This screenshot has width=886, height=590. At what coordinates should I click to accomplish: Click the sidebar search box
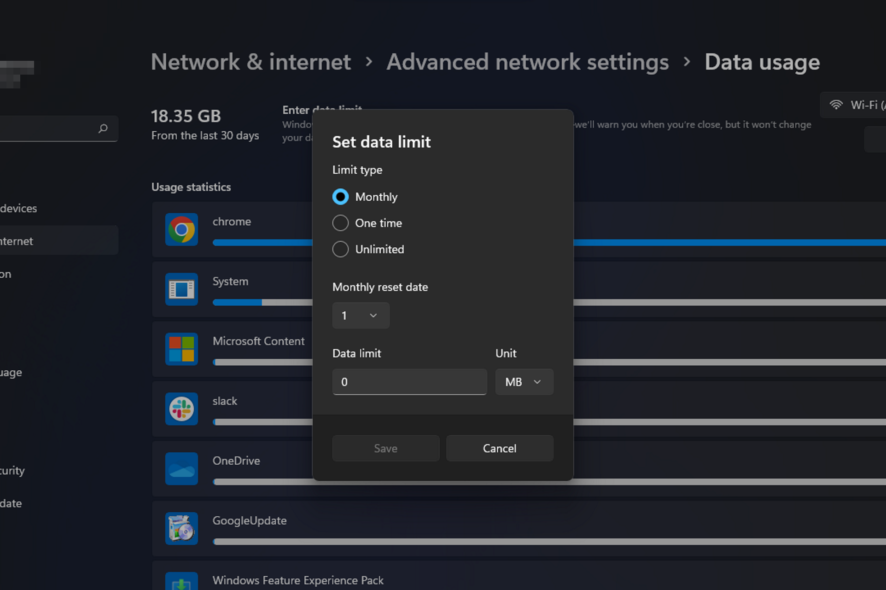59,128
